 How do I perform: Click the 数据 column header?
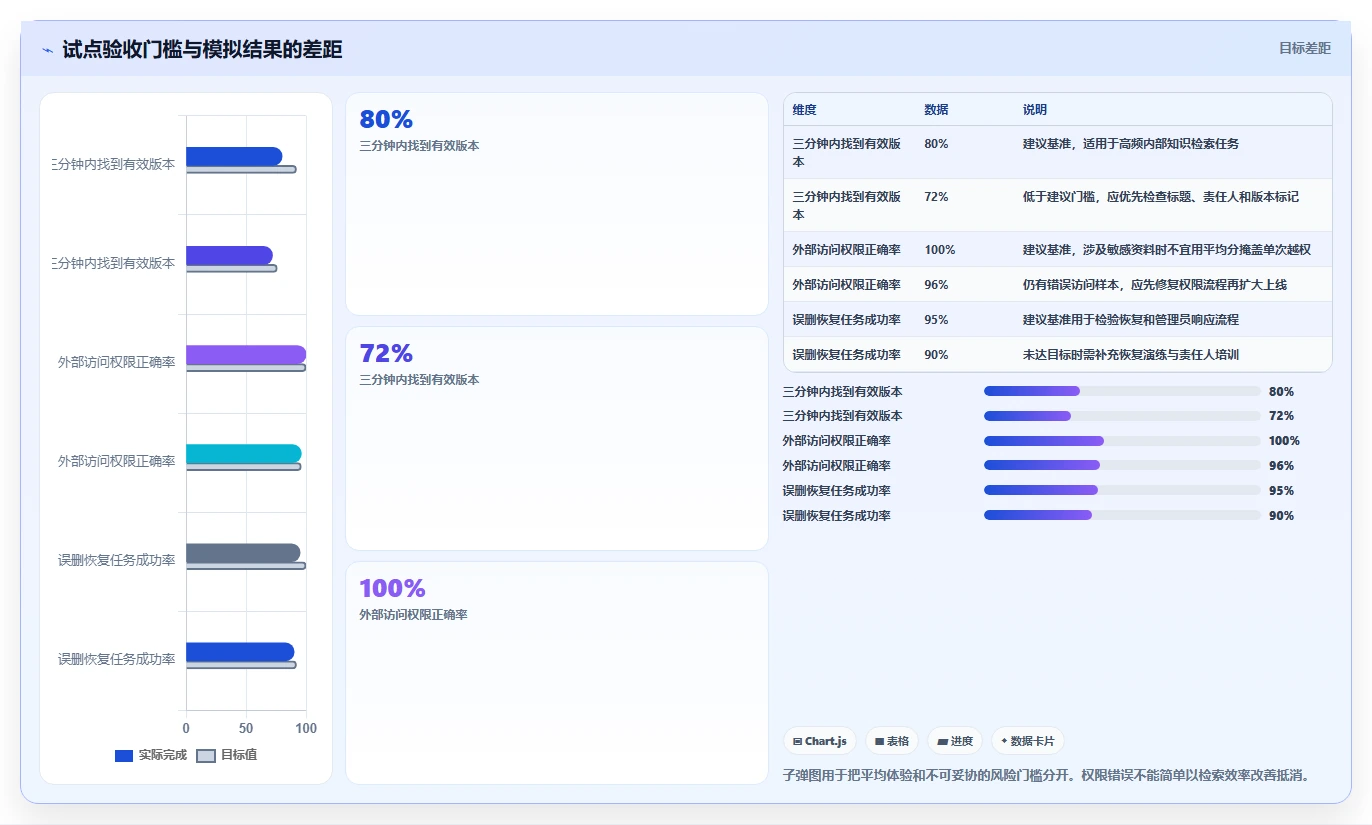click(936, 110)
